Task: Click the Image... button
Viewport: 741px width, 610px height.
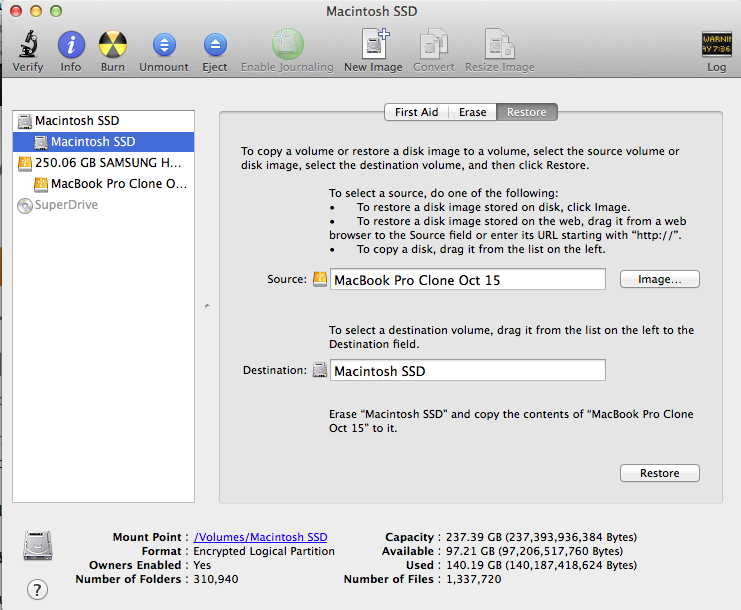Action: pyautogui.click(x=659, y=279)
